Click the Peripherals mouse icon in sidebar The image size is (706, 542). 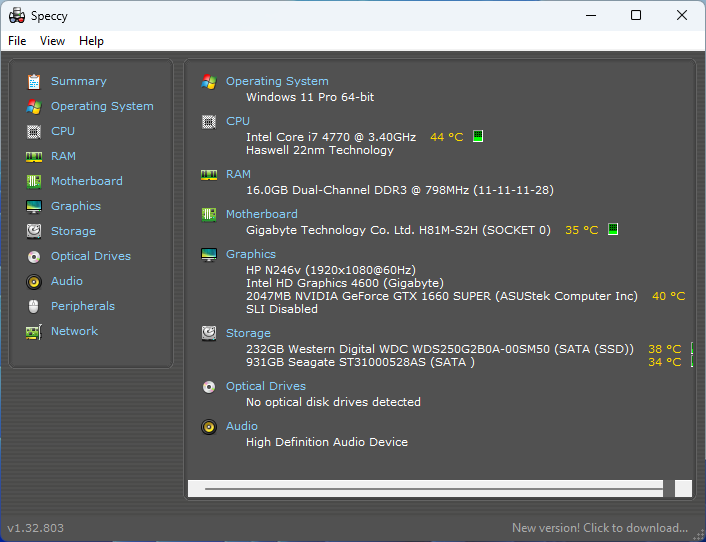tap(34, 307)
